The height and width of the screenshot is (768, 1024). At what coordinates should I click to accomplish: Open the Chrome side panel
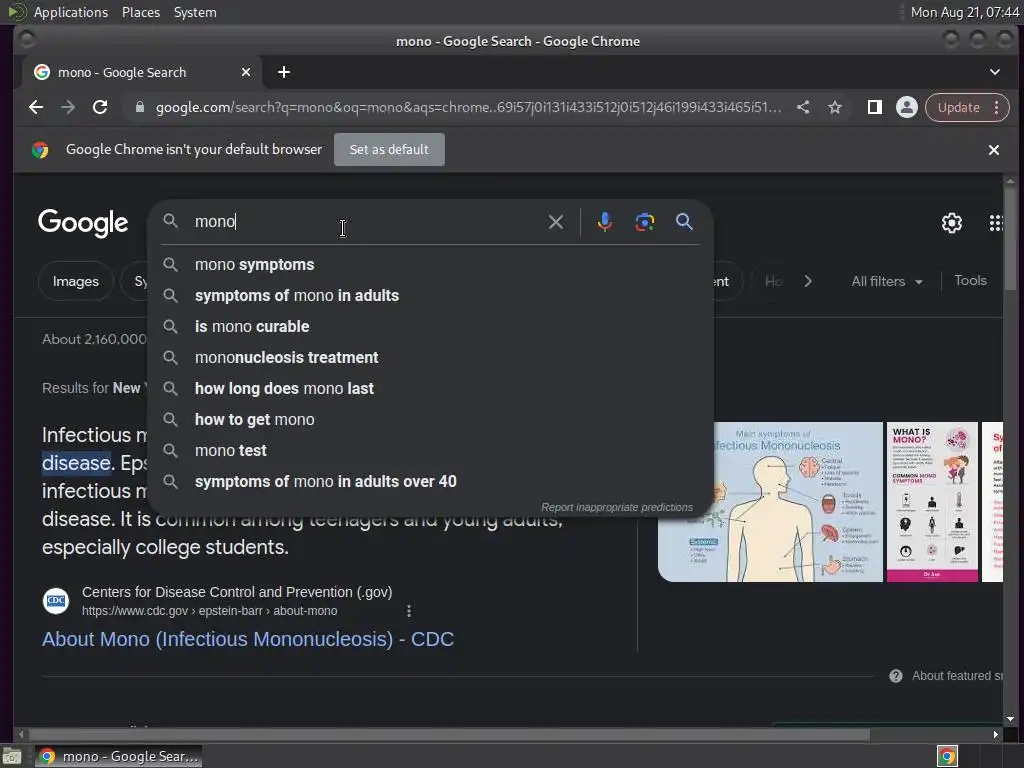(874, 107)
